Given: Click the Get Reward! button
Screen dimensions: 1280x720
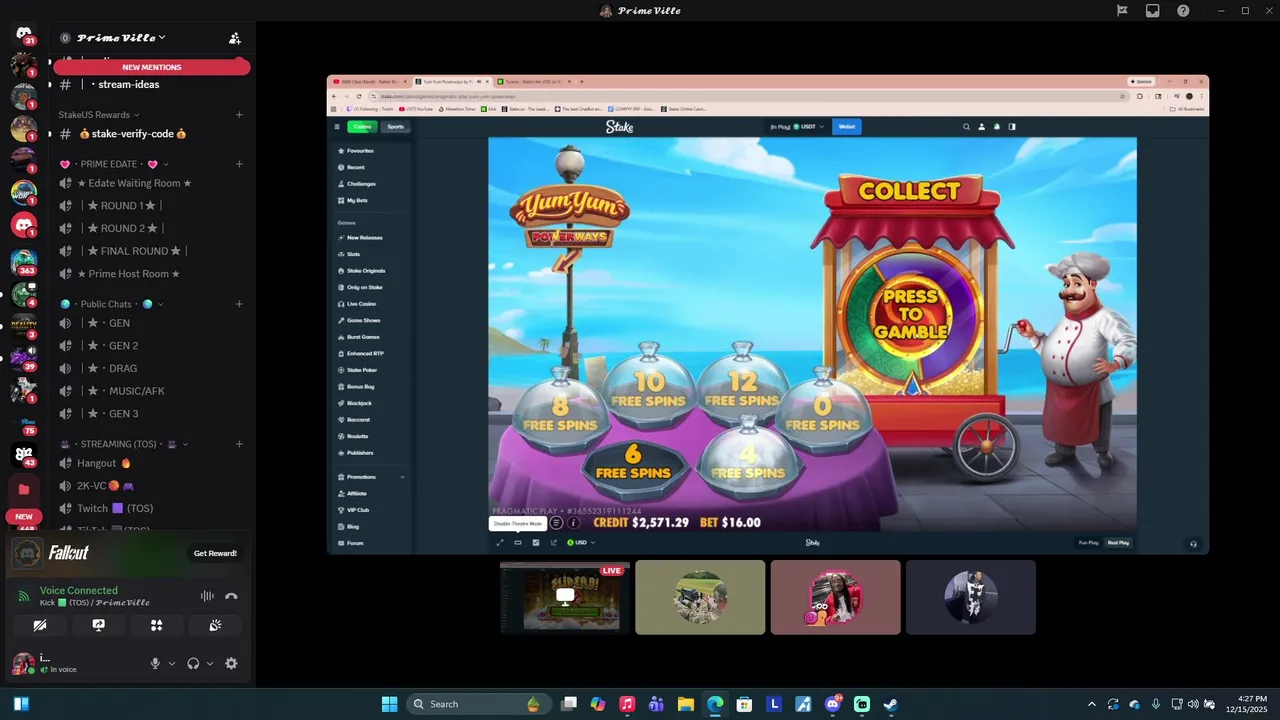Looking at the screenshot, I should pos(215,553).
